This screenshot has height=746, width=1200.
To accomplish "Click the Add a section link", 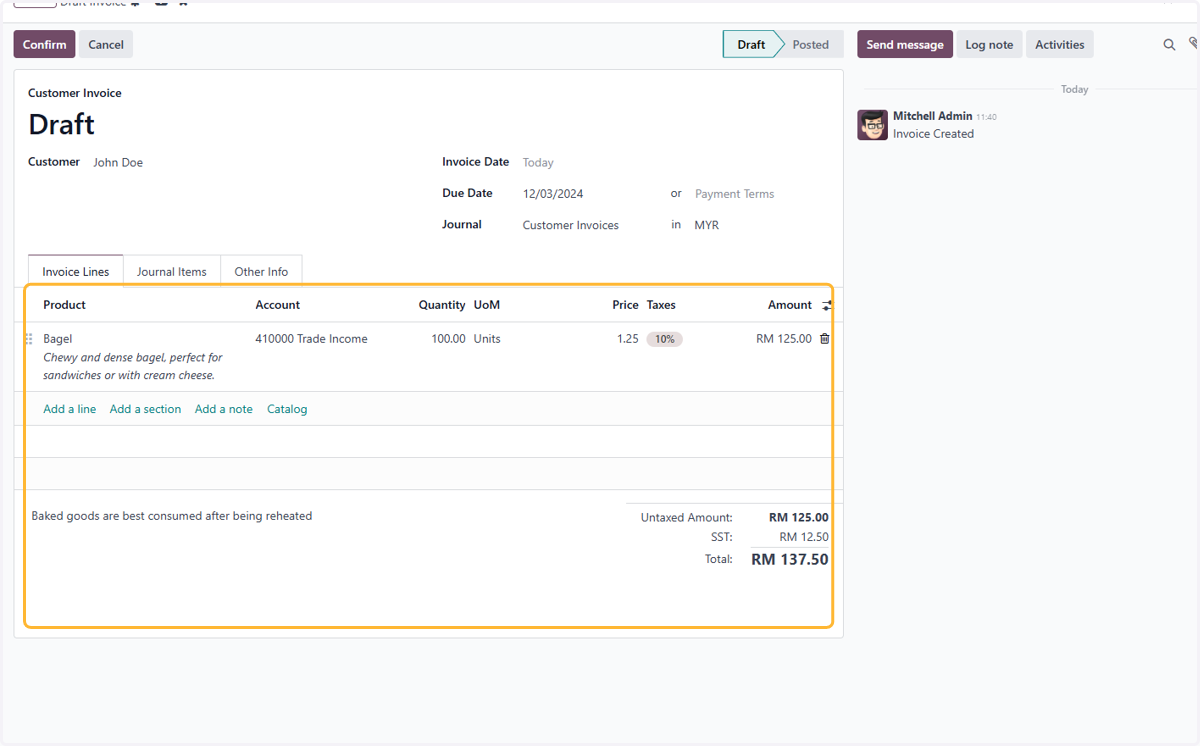I will click(146, 409).
